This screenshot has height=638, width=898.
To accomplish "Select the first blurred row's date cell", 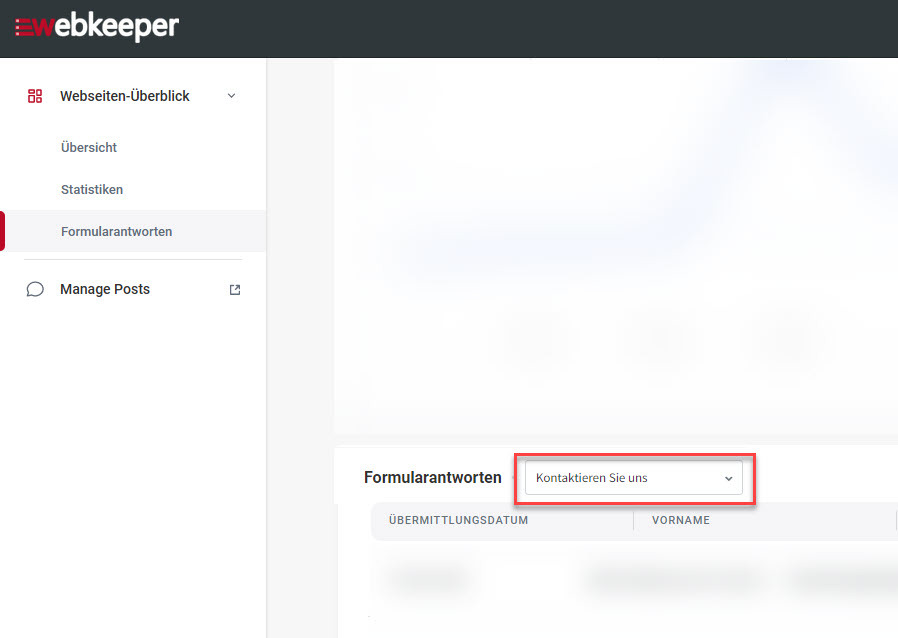I will [427, 577].
